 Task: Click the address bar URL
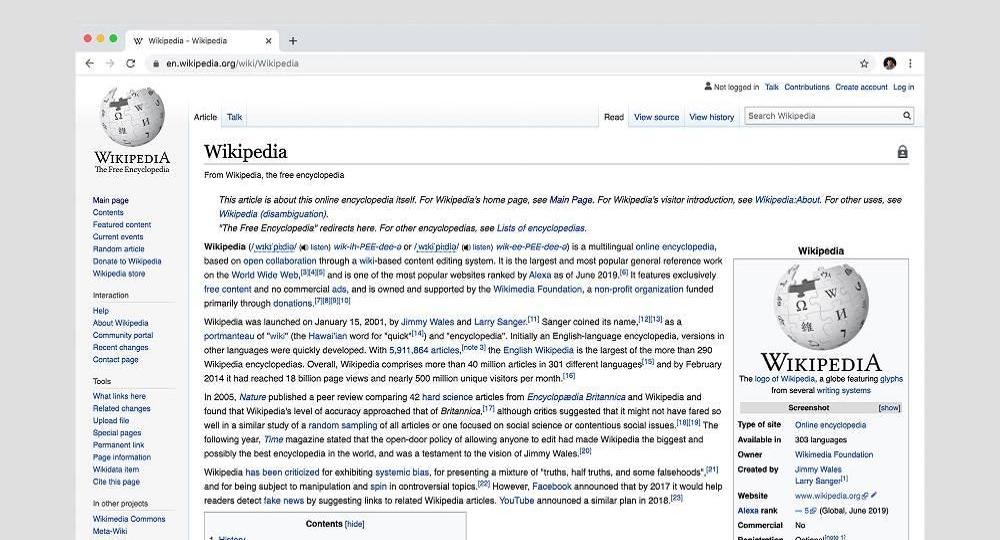tap(232, 64)
